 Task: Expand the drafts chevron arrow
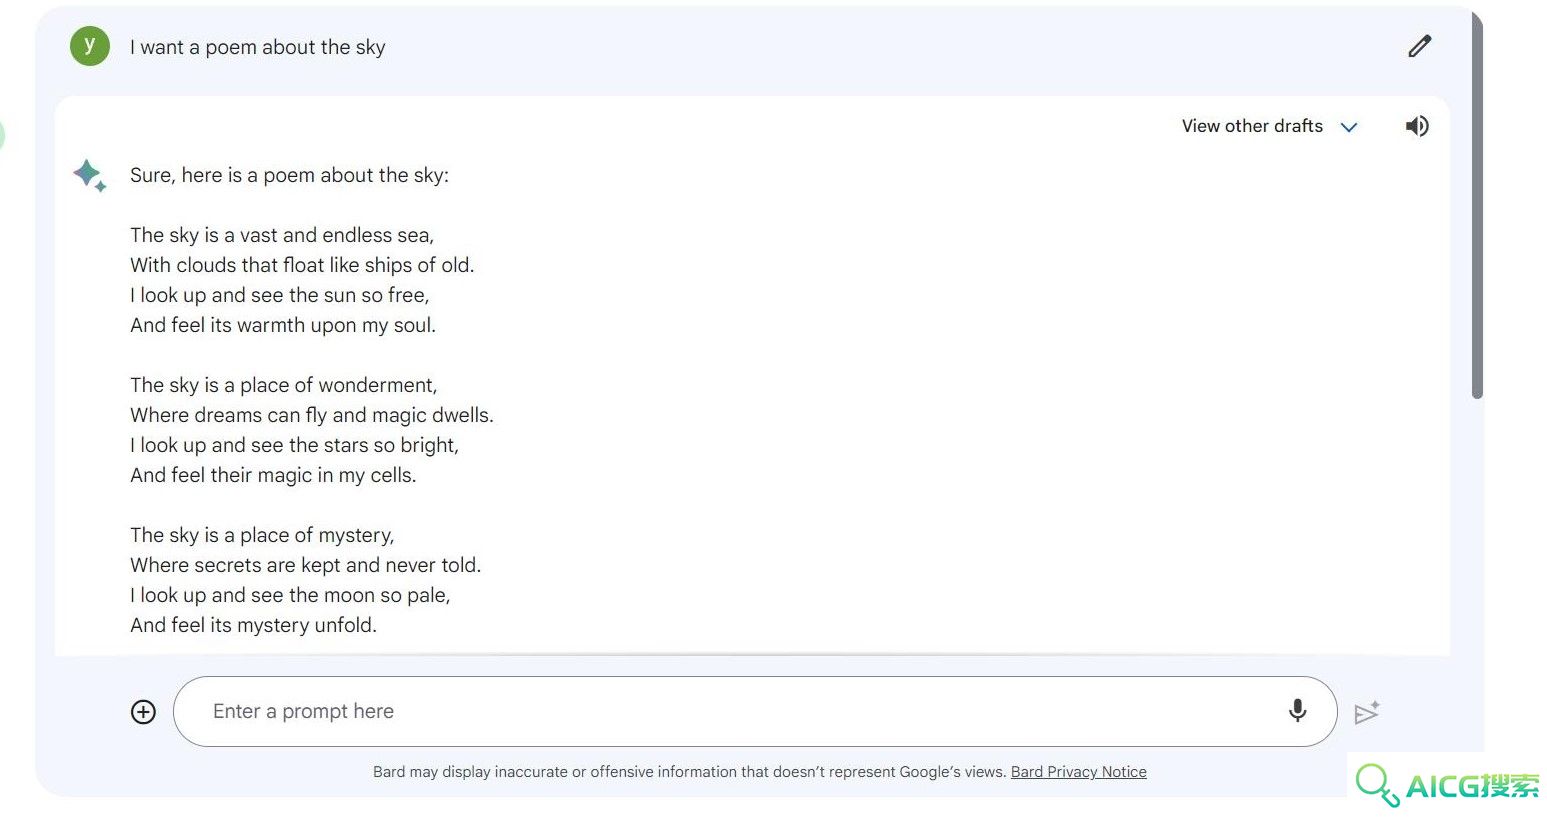pos(1349,127)
